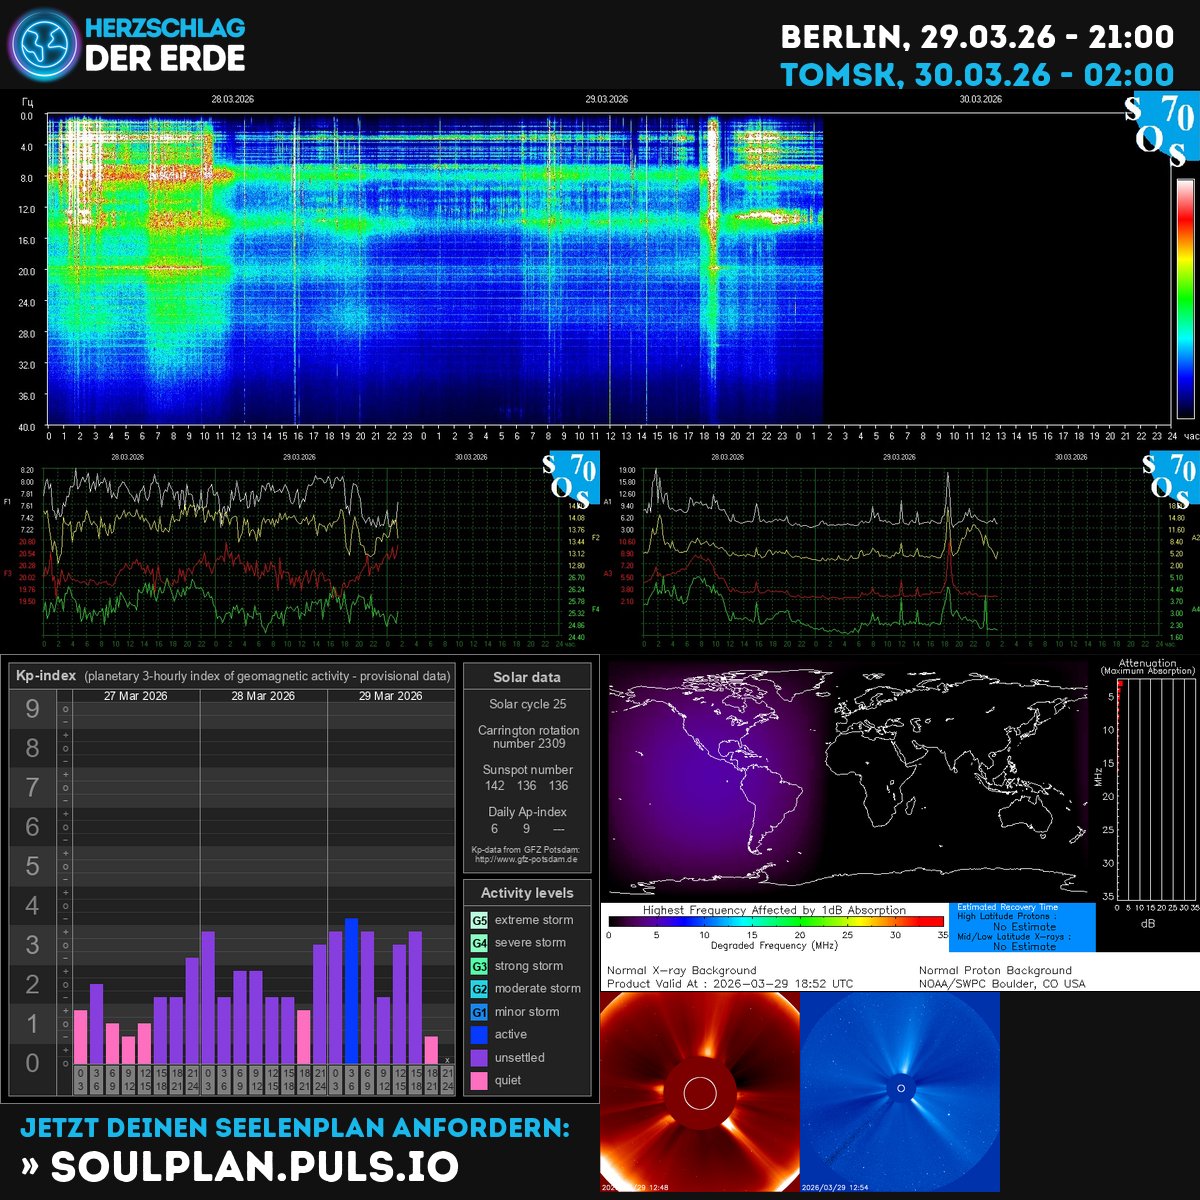Click 'Jetzt deinen Seelenplan anfordern' heading
The image size is (1200, 1200).
[x=295, y=1128]
